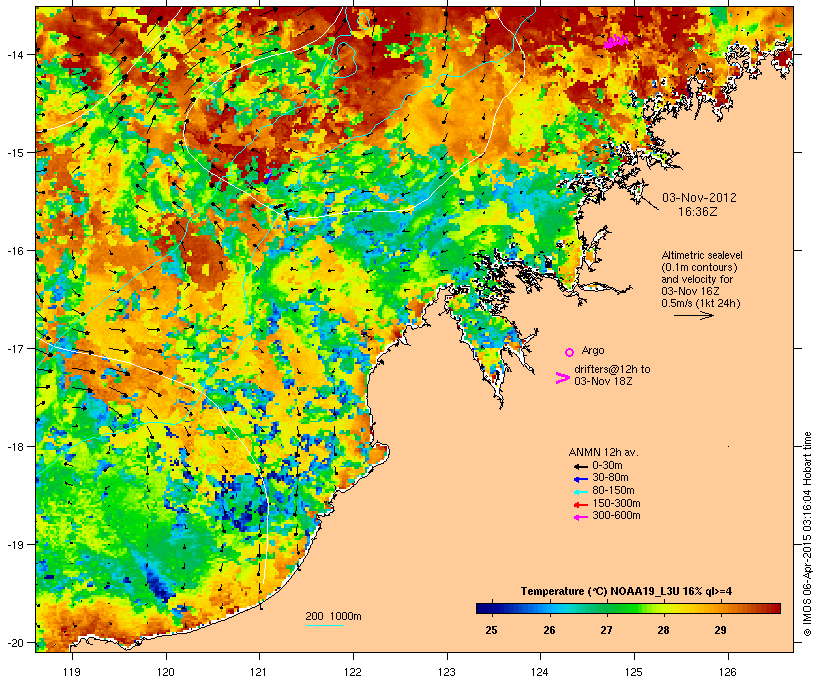Click the magenta drifter track near 125E
Screen dimensions: 820x680
(617, 41)
